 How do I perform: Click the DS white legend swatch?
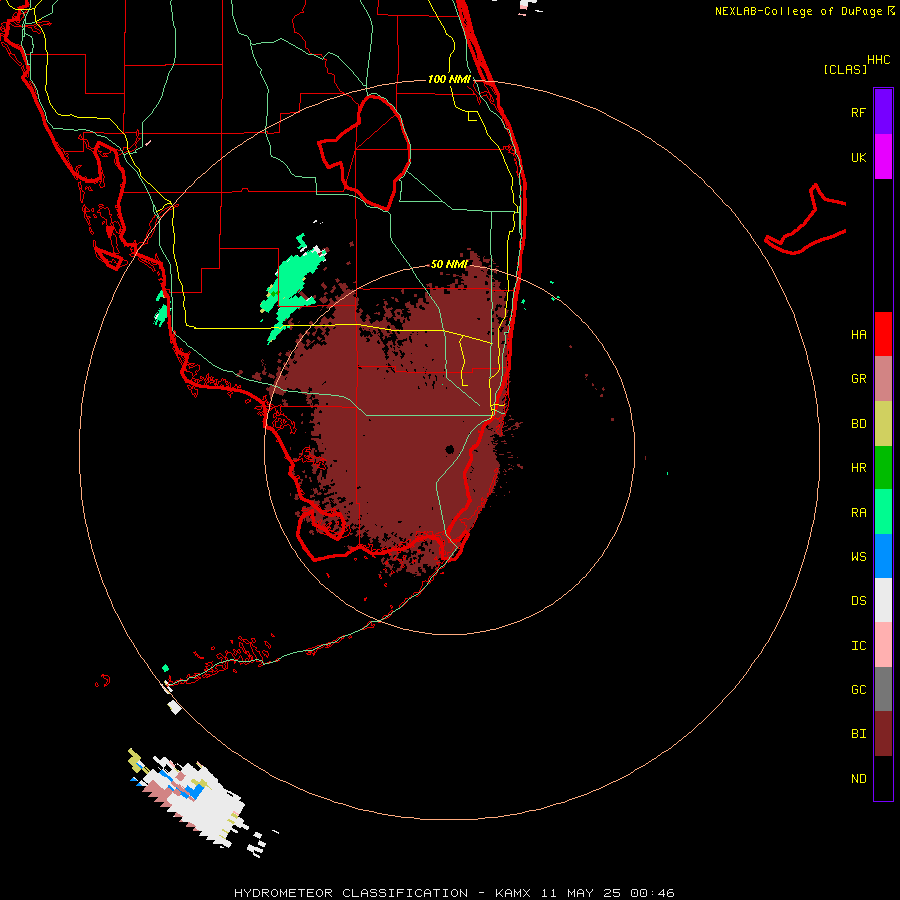pyautogui.click(x=883, y=600)
